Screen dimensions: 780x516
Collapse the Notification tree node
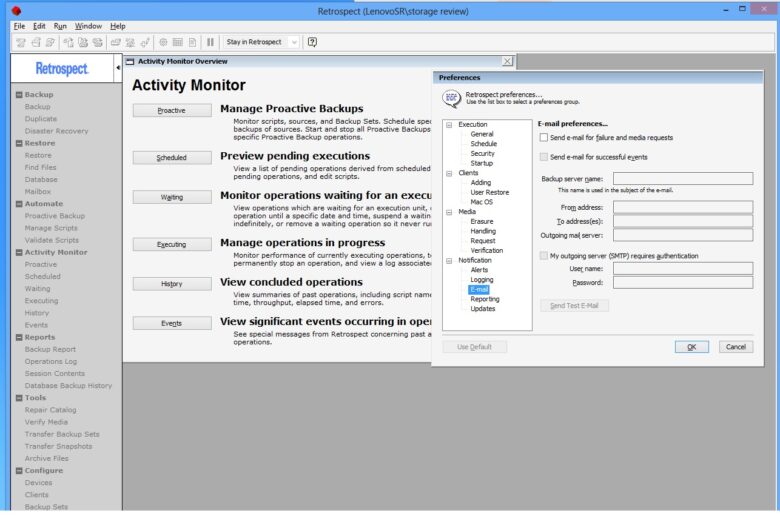click(449, 261)
